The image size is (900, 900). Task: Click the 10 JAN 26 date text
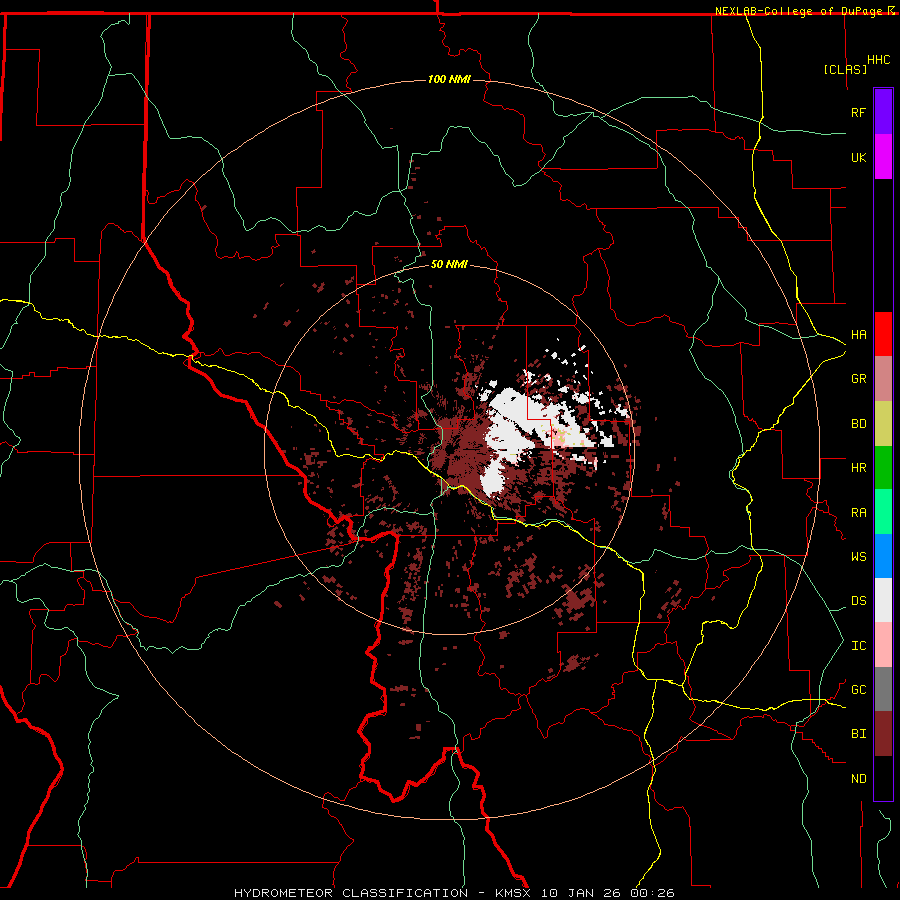pyautogui.click(x=582, y=893)
